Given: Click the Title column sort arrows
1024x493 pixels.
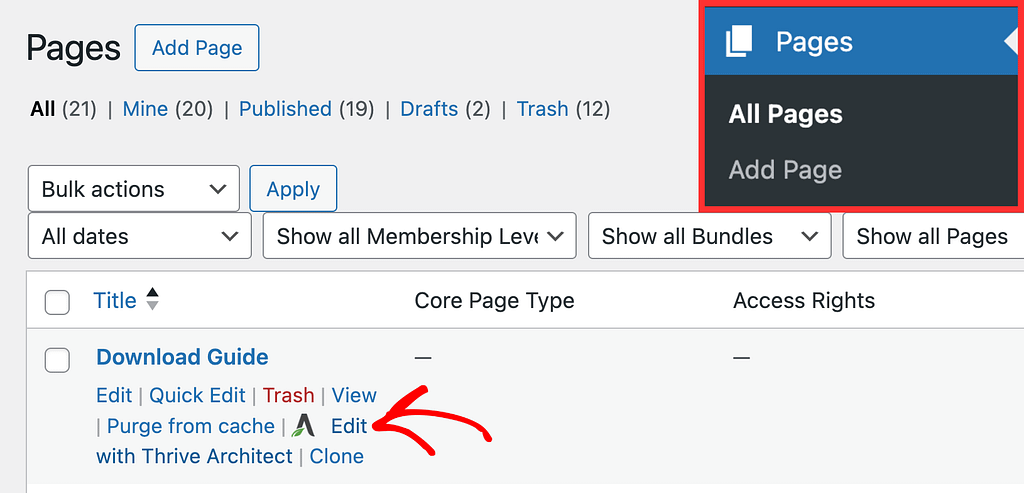Looking at the screenshot, I should coord(152,299).
